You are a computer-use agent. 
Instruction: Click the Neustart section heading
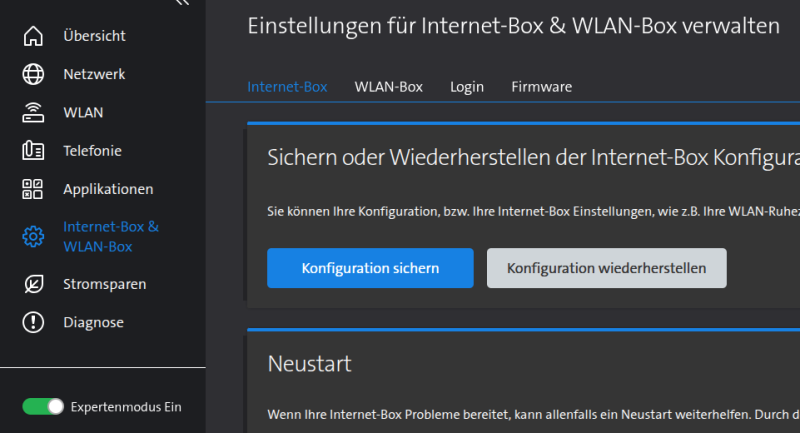pyautogui.click(x=309, y=363)
